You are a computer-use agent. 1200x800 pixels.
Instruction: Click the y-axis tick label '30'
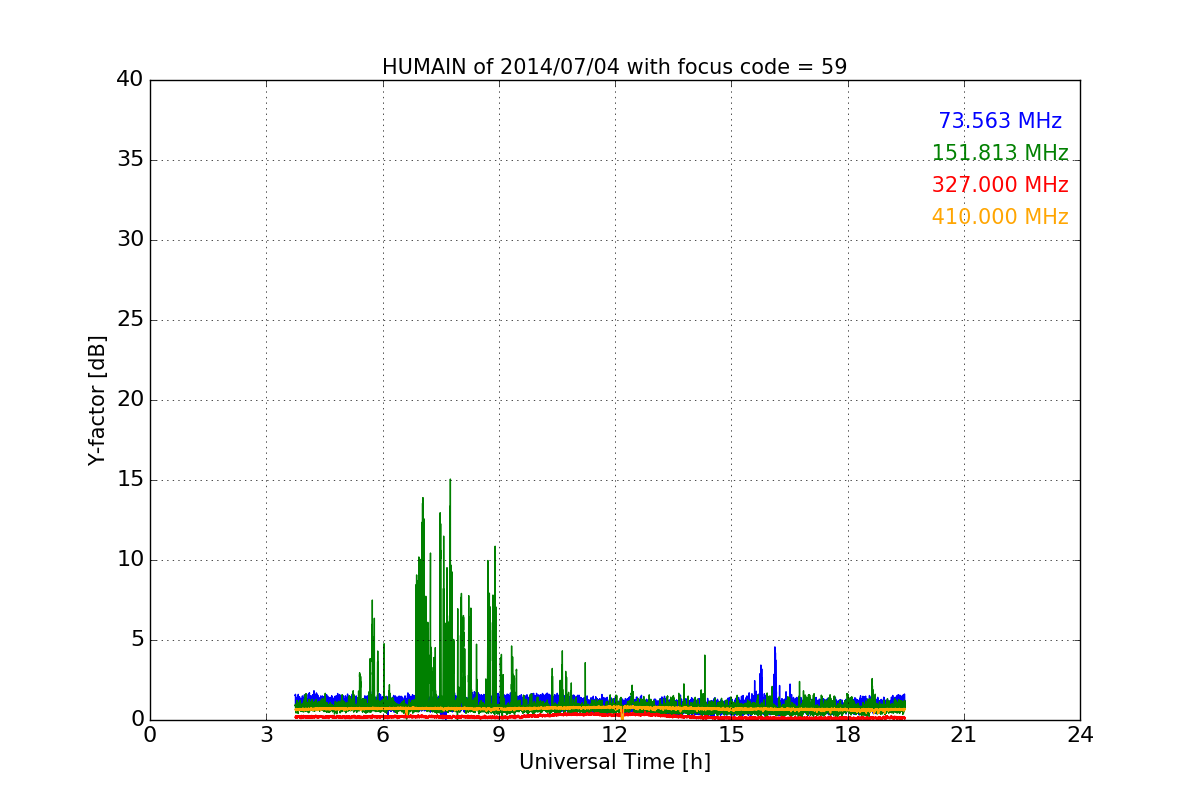(x=130, y=240)
